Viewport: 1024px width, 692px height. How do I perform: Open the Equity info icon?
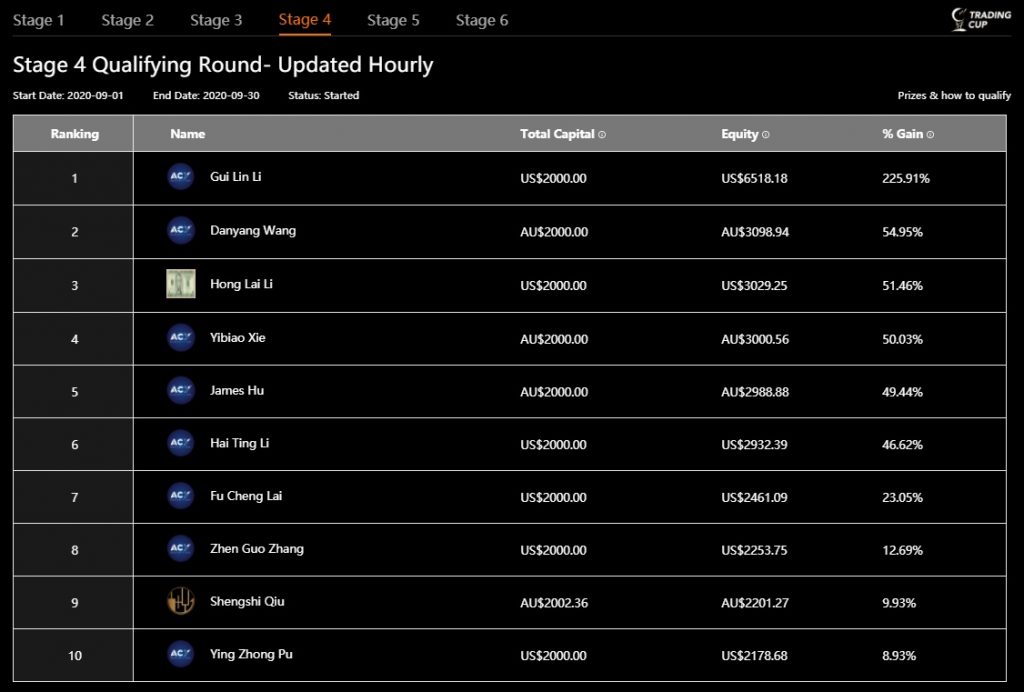(x=765, y=134)
